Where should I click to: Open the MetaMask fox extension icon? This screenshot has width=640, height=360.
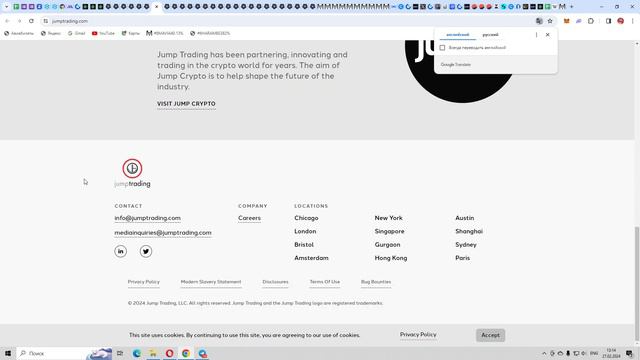[567, 21]
